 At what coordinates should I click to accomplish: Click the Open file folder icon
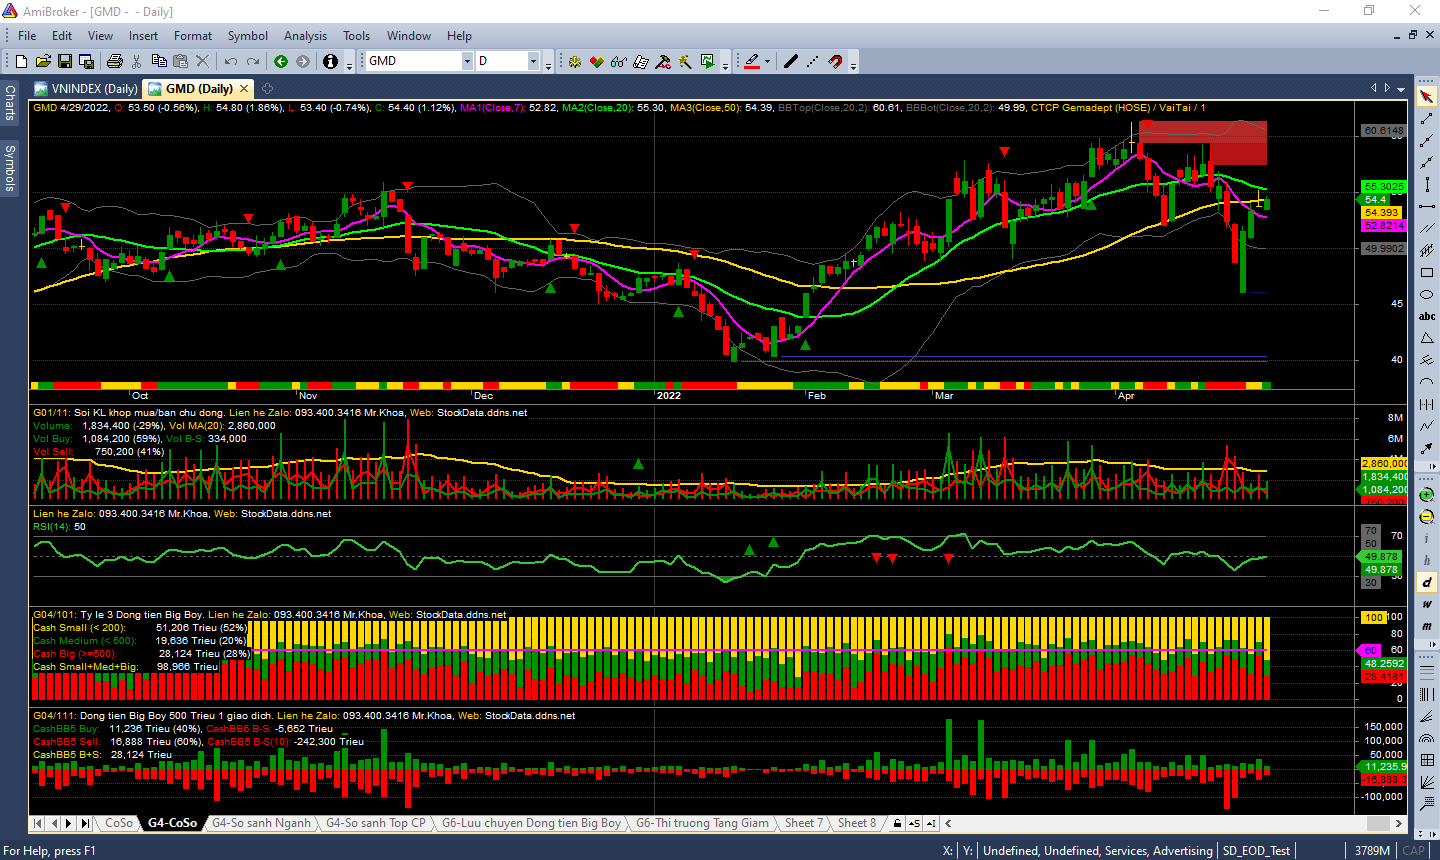pos(43,61)
